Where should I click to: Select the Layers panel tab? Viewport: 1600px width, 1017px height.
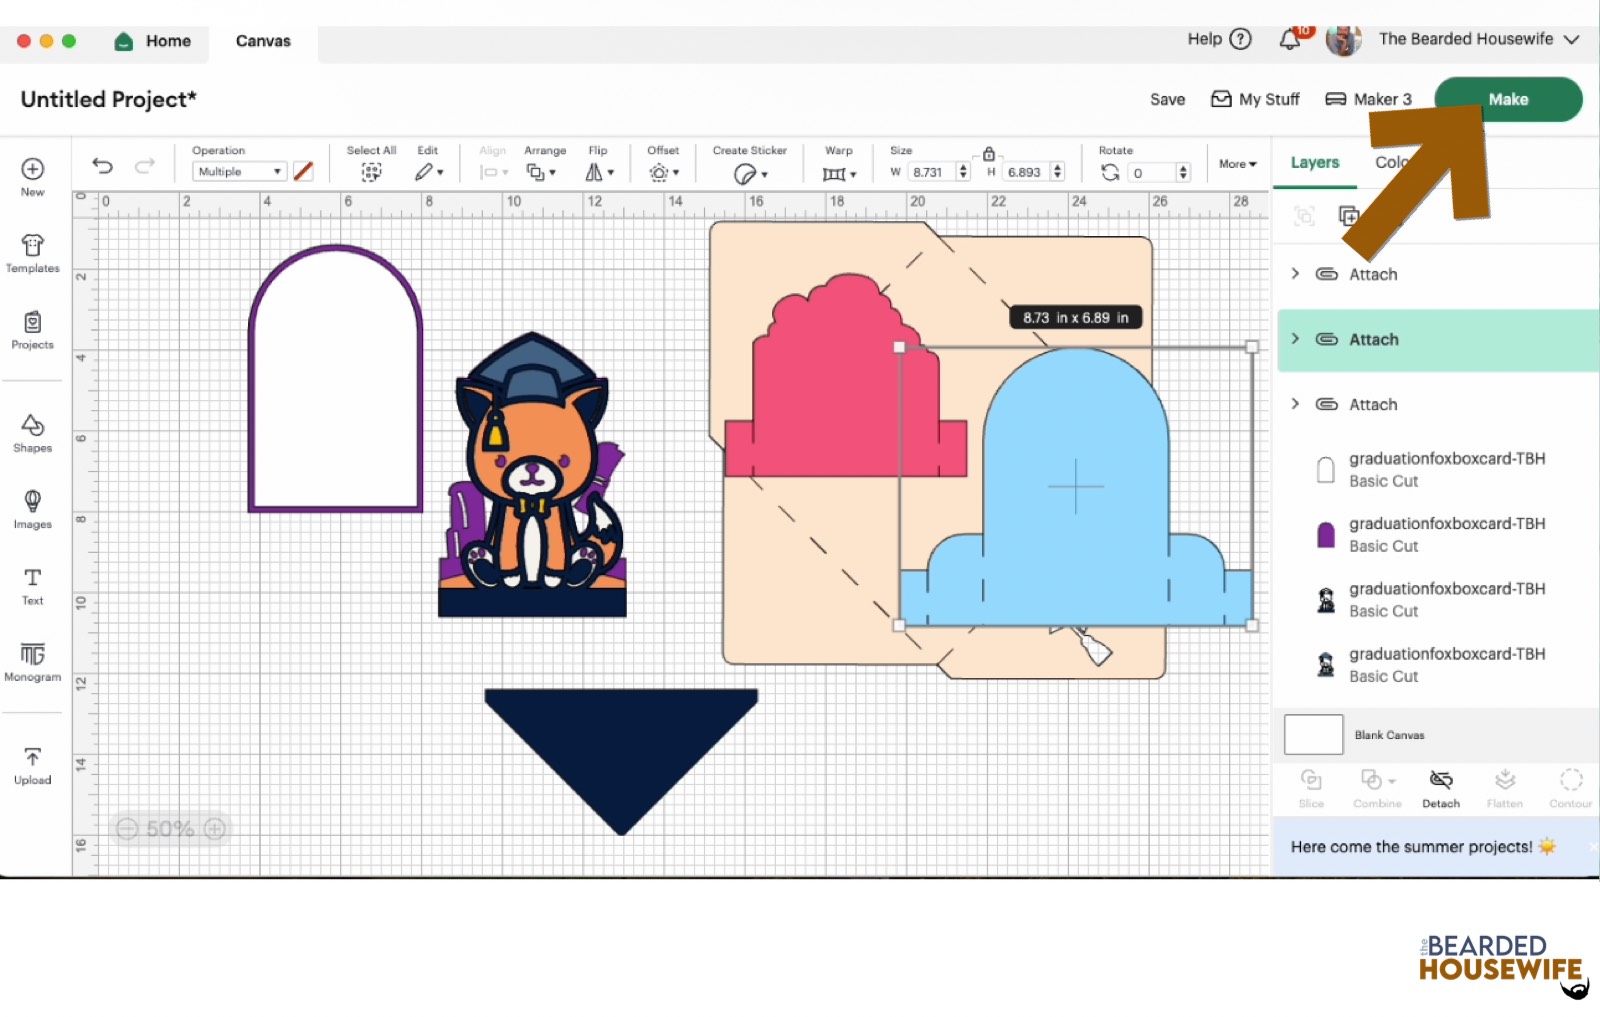1314,163
